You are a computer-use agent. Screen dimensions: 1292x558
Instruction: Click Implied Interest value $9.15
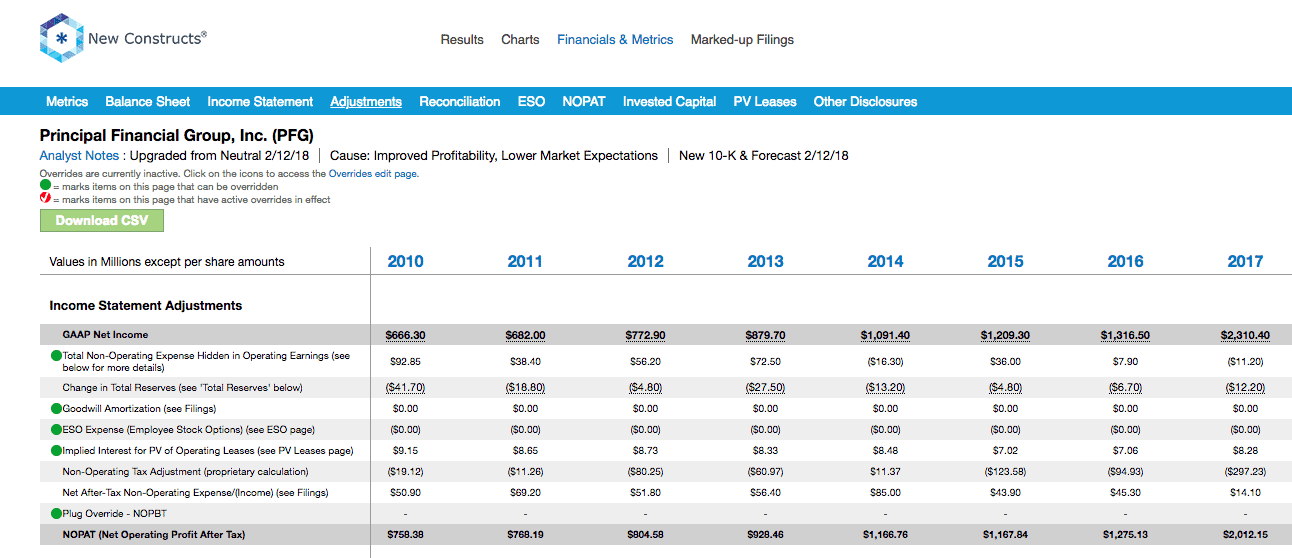click(405, 450)
